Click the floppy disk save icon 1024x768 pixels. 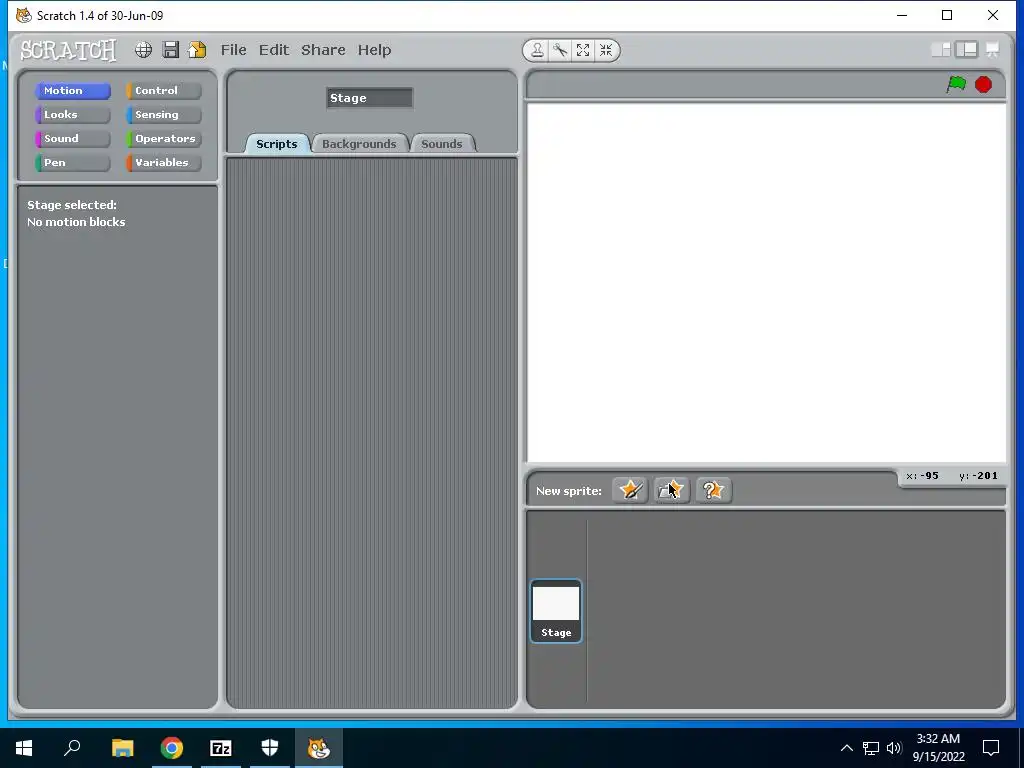click(170, 50)
